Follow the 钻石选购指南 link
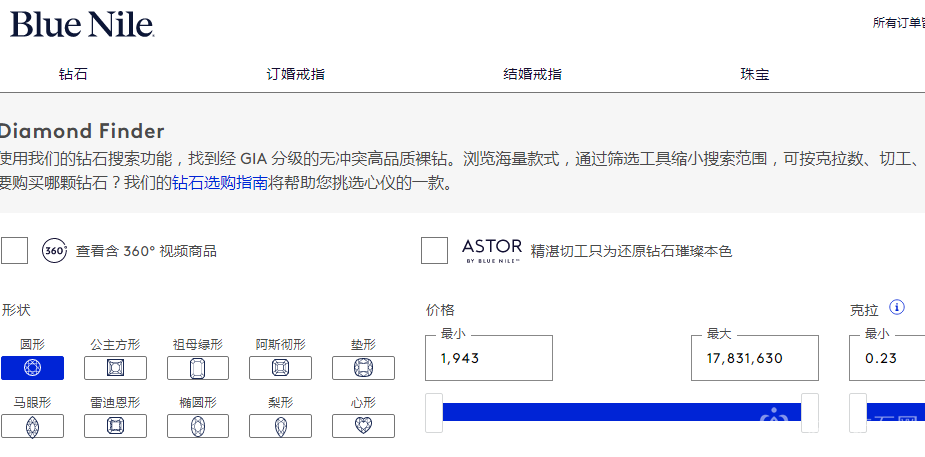The height and width of the screenshot is (457, 925). pos(220,184)
